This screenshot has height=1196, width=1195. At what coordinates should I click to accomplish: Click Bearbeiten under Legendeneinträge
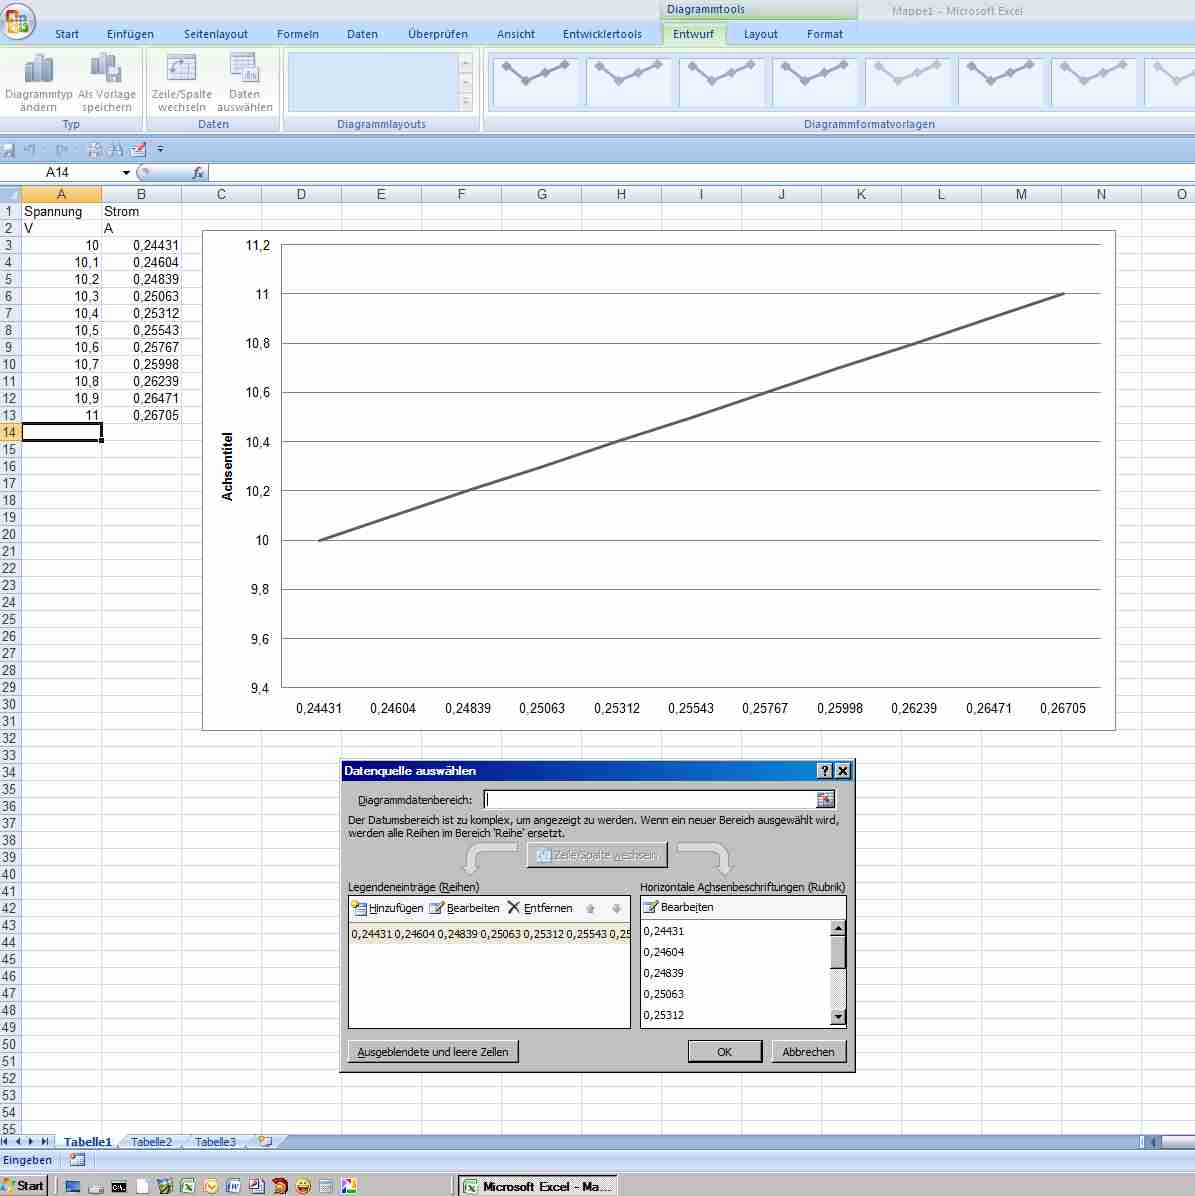point(464,908)
